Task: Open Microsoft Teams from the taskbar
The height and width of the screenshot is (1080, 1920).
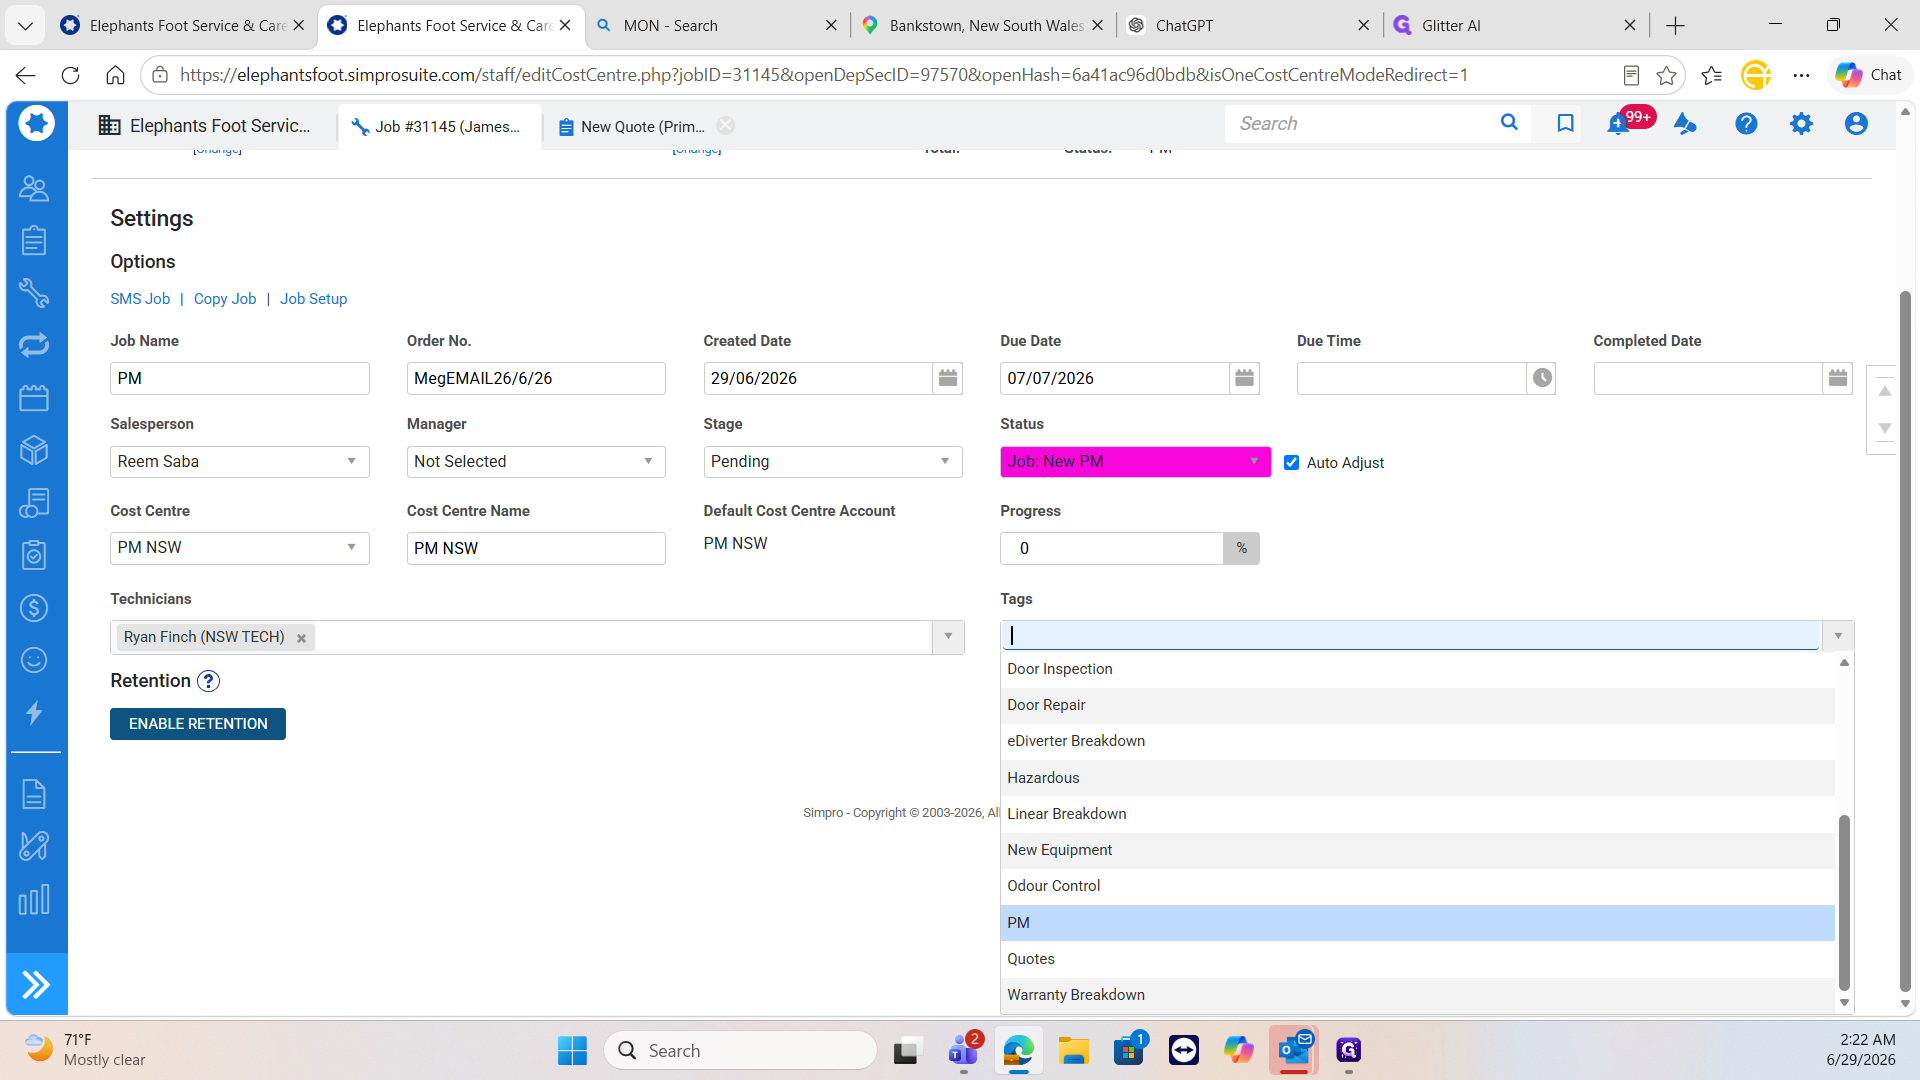Action: tap(964, 1050)
